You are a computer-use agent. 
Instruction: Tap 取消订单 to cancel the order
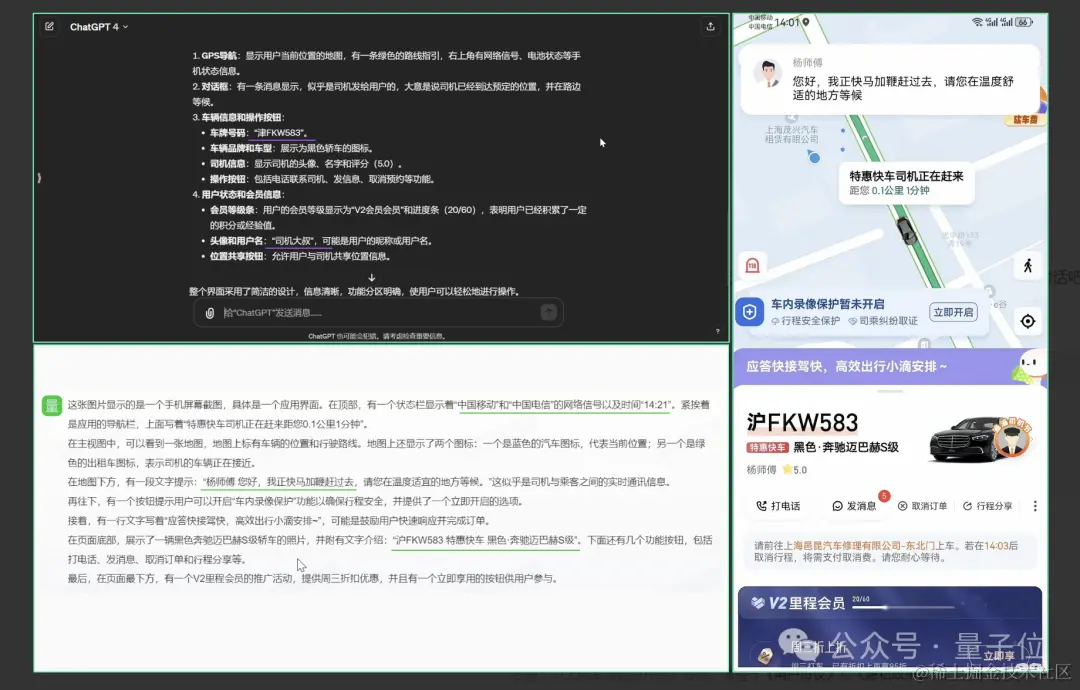point(903,505)
